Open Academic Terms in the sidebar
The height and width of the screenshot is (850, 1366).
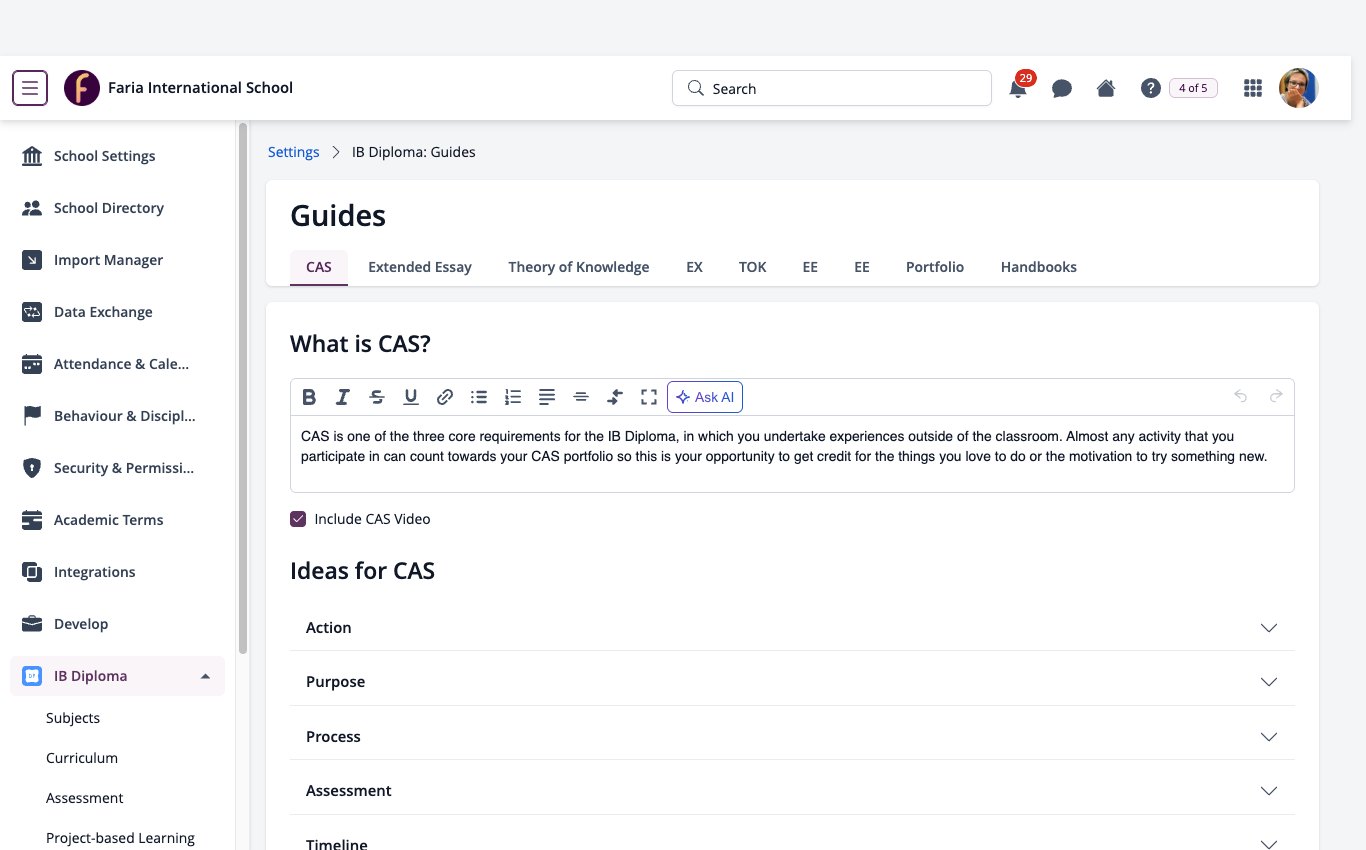tap(117, 520)
